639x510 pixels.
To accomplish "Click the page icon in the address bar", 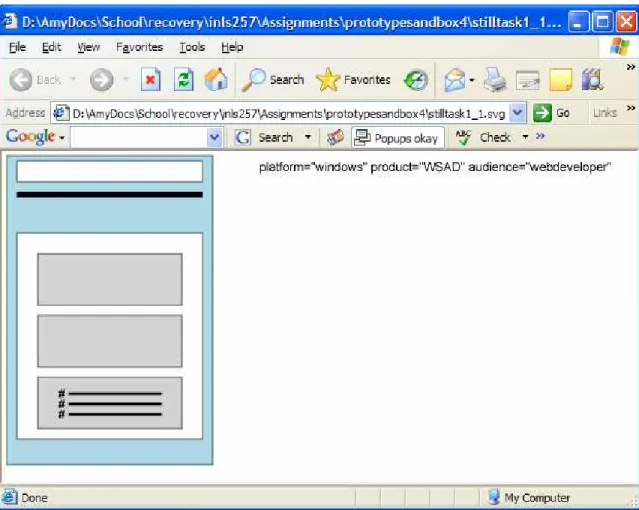I will (61, 113).
